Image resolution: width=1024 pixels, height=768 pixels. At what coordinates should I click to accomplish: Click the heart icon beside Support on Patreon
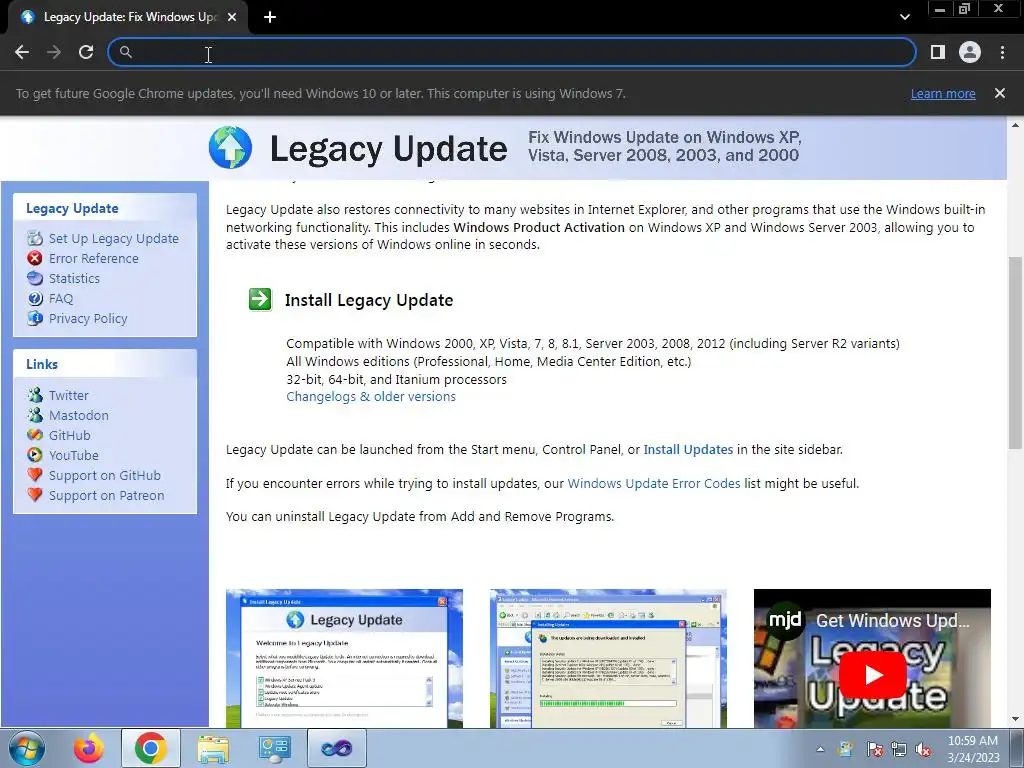click(35, 495)
